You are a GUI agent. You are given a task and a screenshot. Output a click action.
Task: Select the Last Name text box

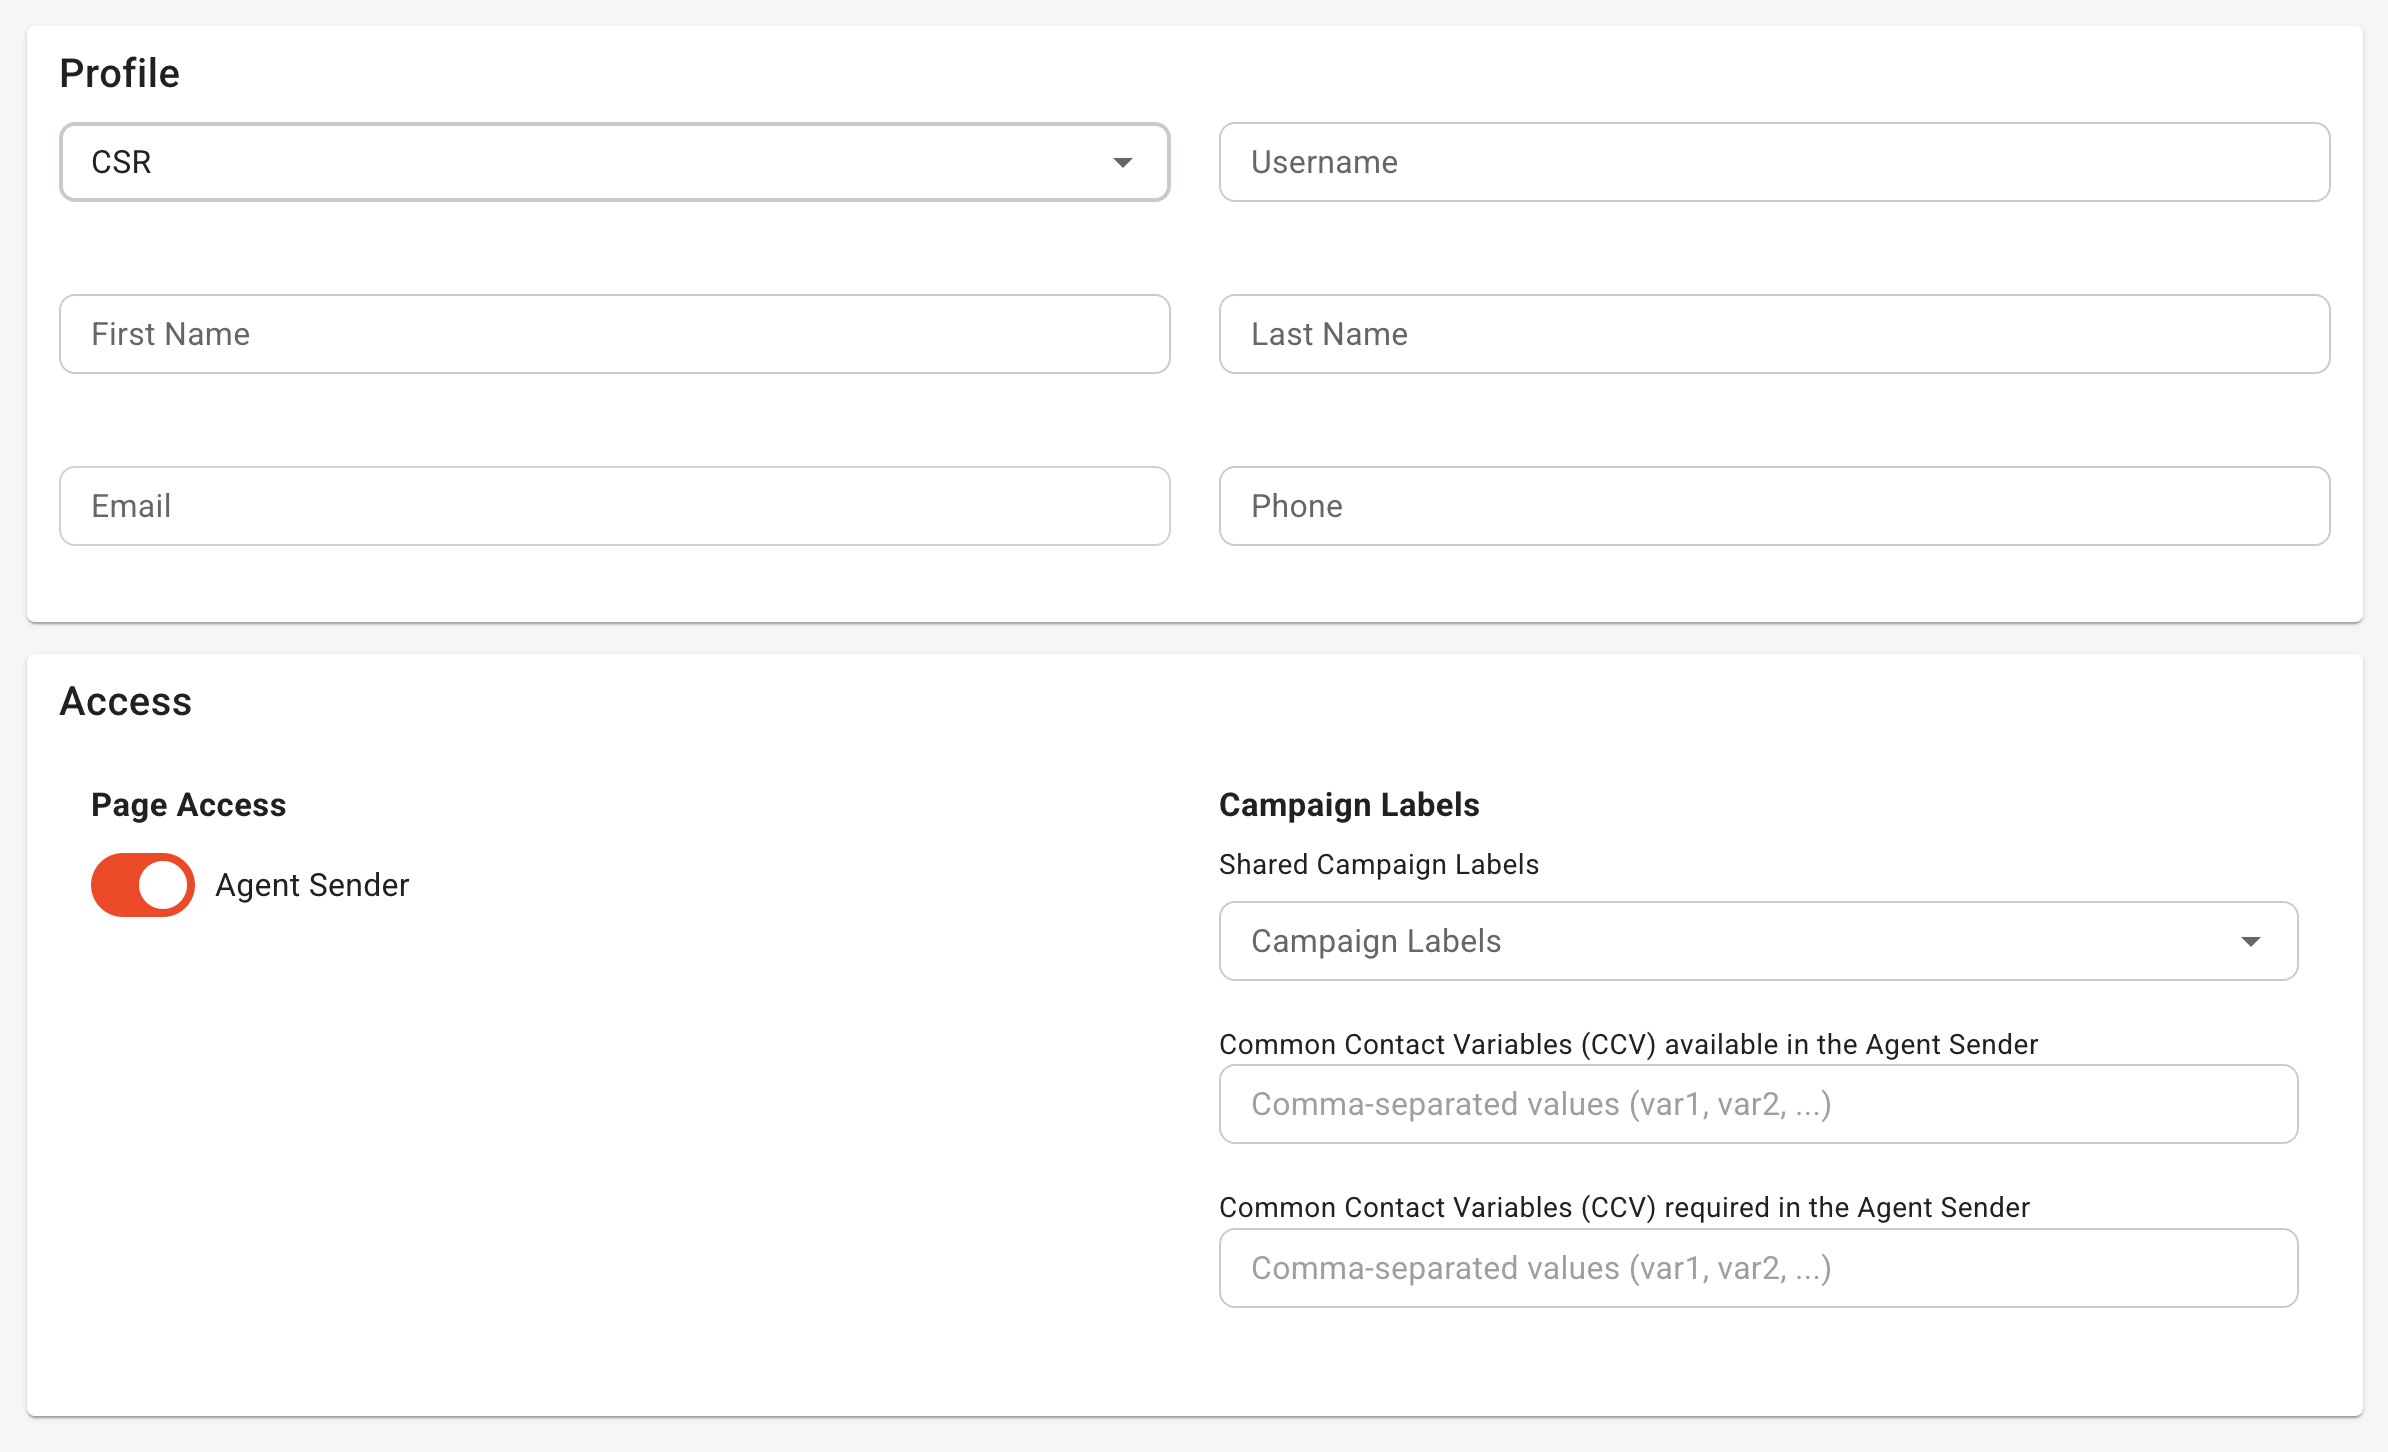[x=1774, y=334]
